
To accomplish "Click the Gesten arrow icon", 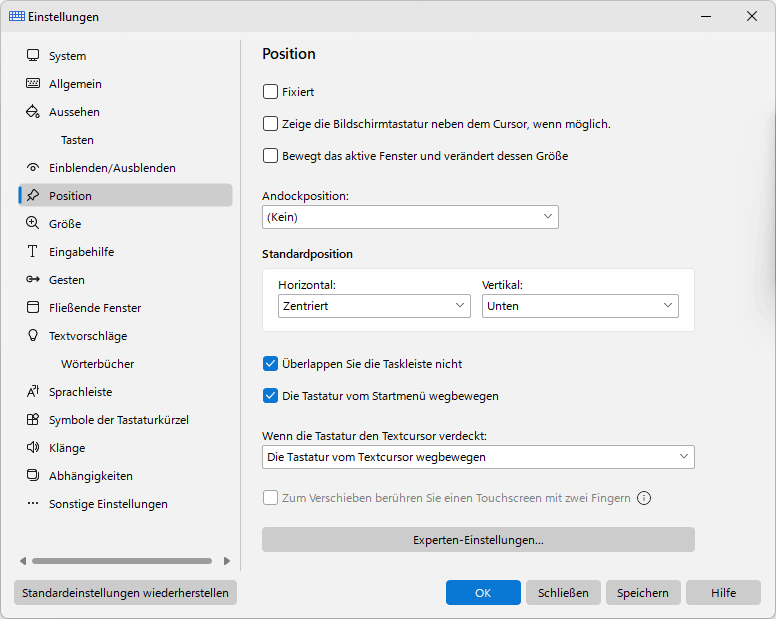I will pos(33,280).
